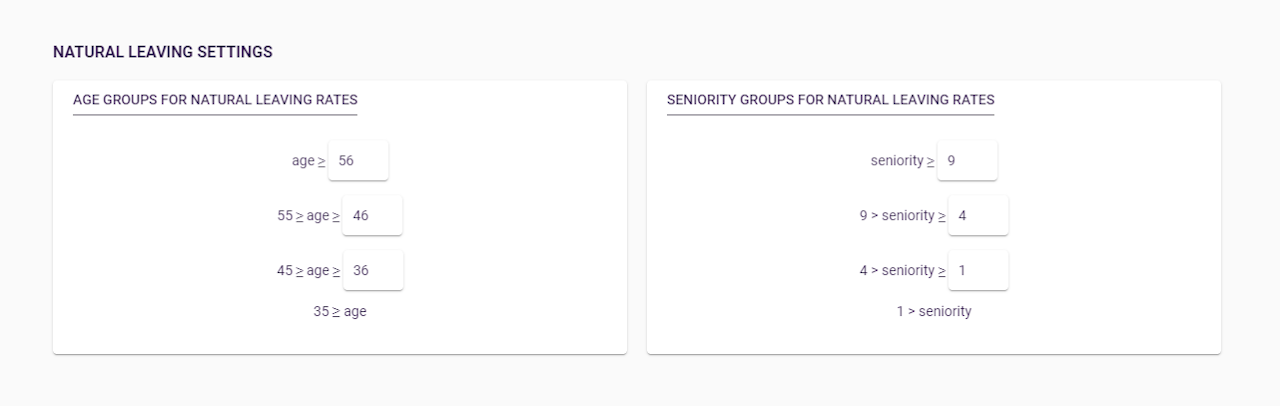Click the "35 ≥ age" text

pos(340,312)
